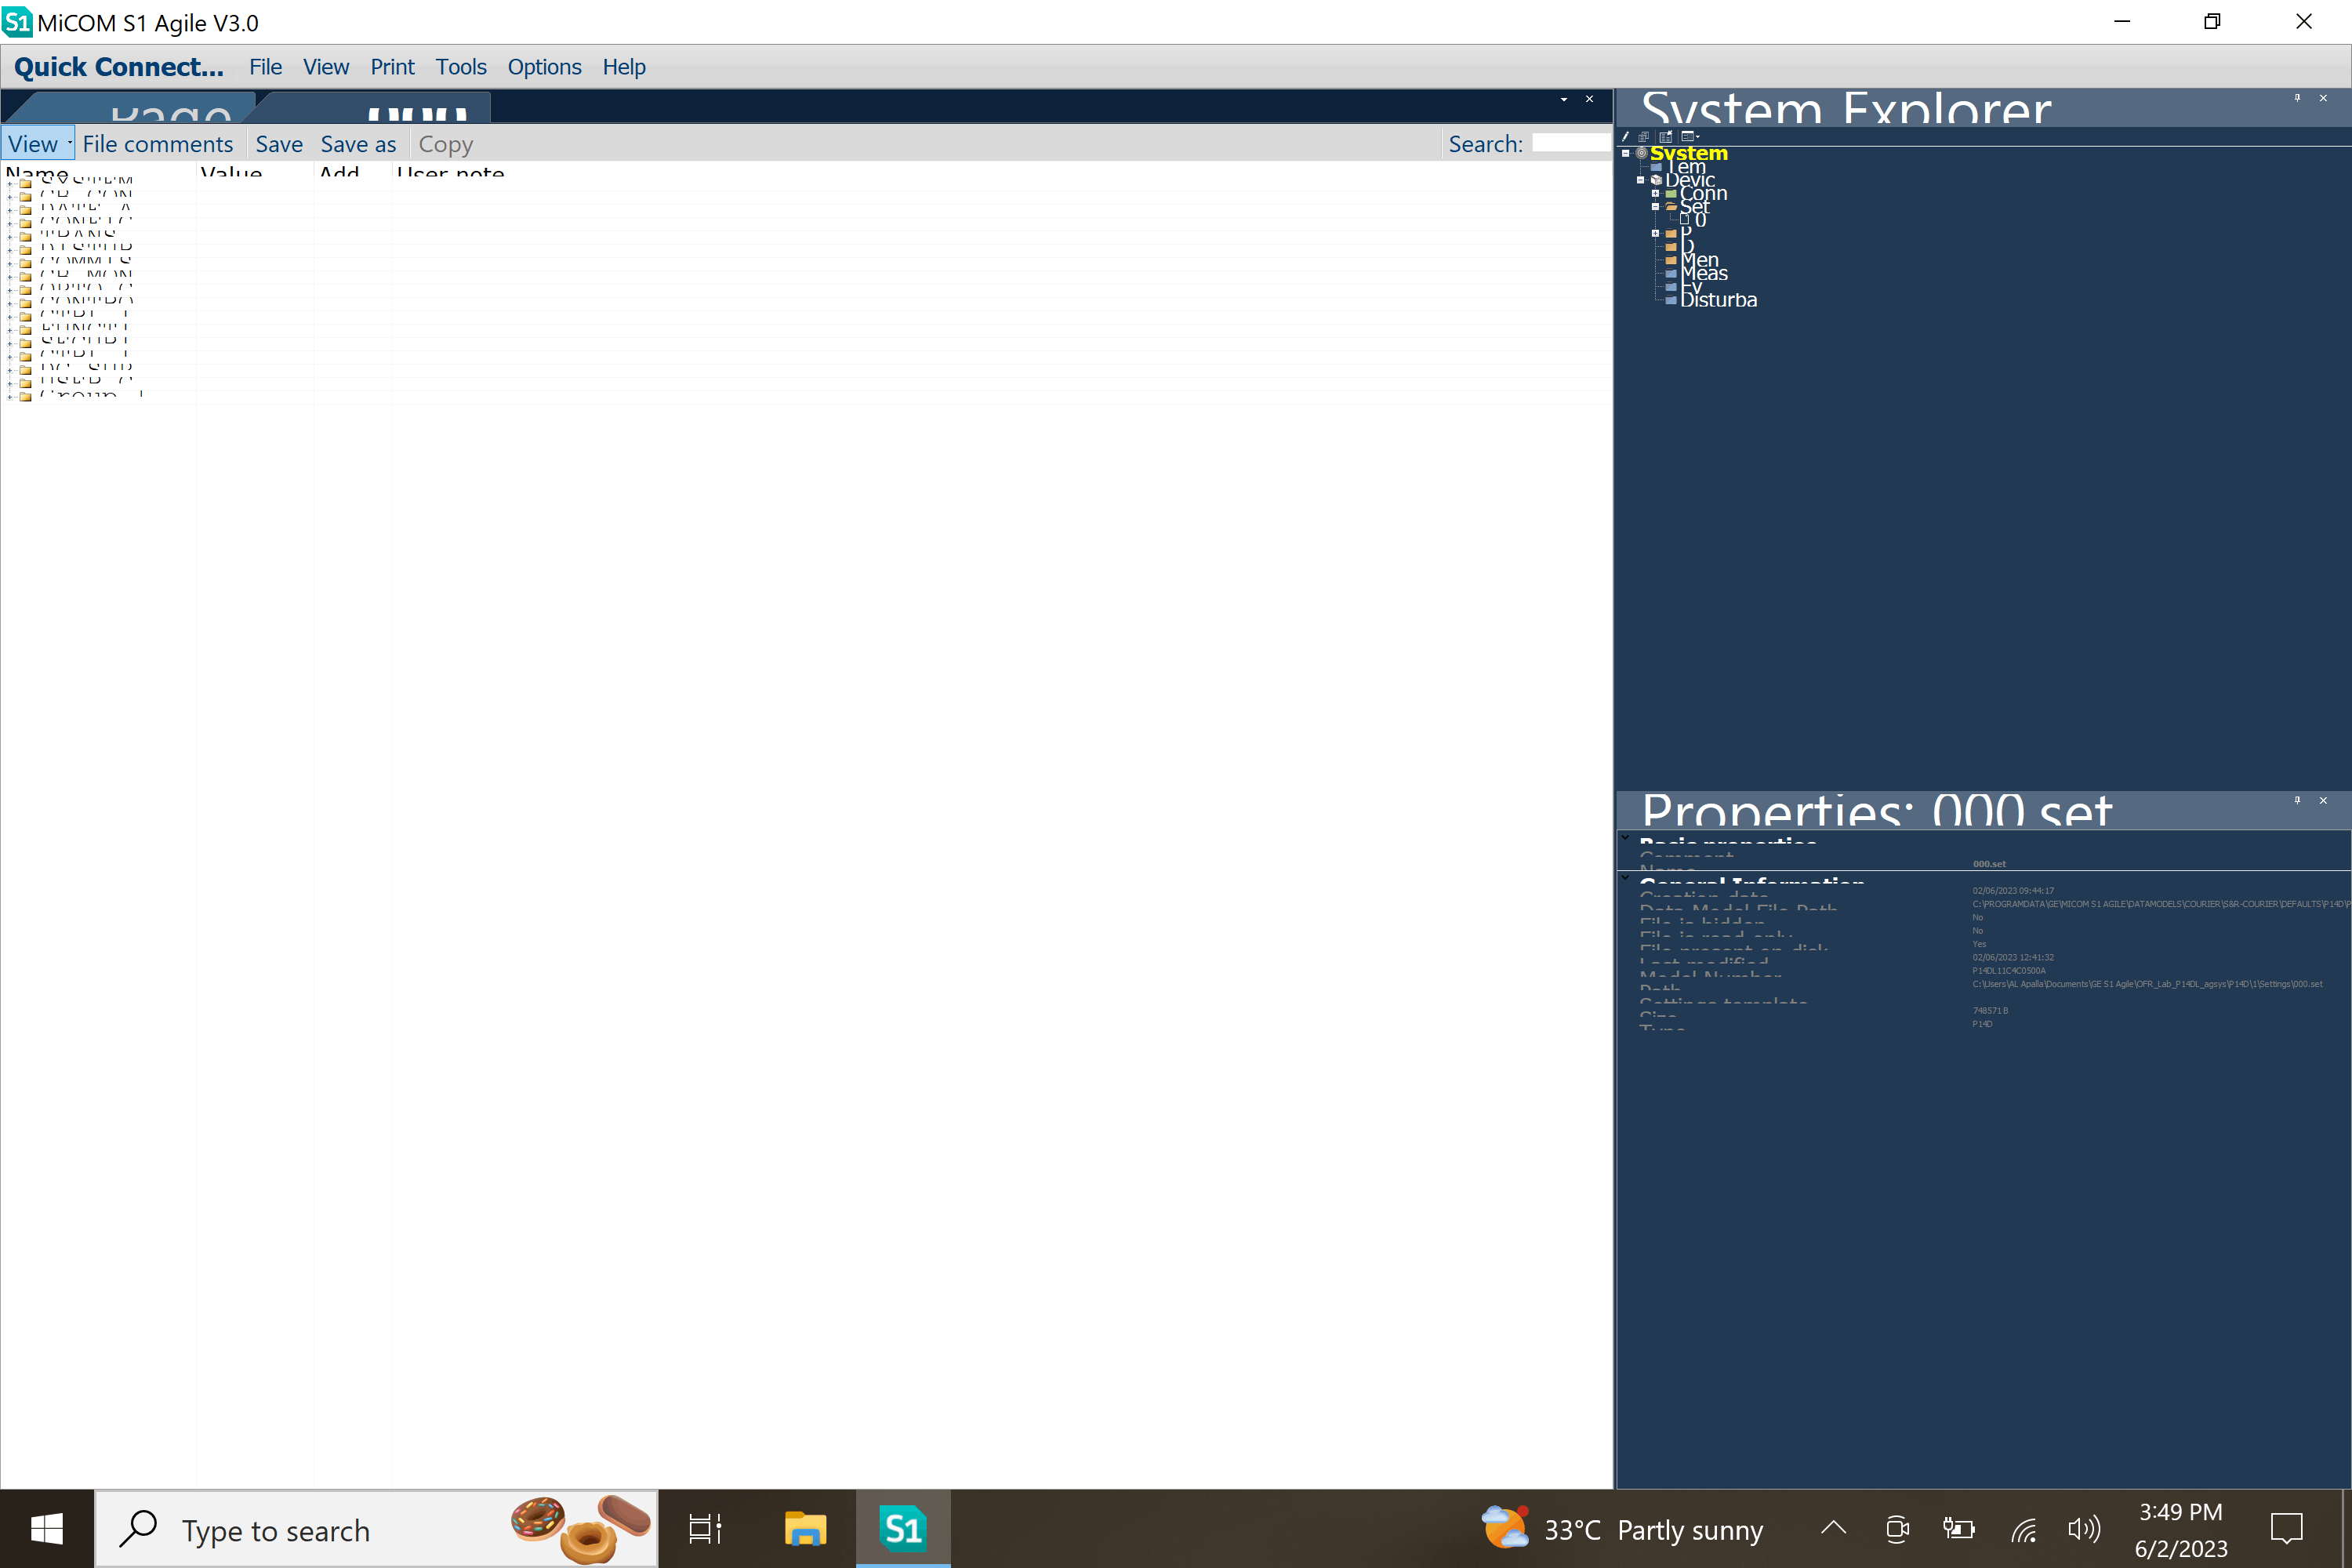This screenshot has width=2352, height=1568.
Task: Click the System root node target icon
Action: pos(1641,153)
